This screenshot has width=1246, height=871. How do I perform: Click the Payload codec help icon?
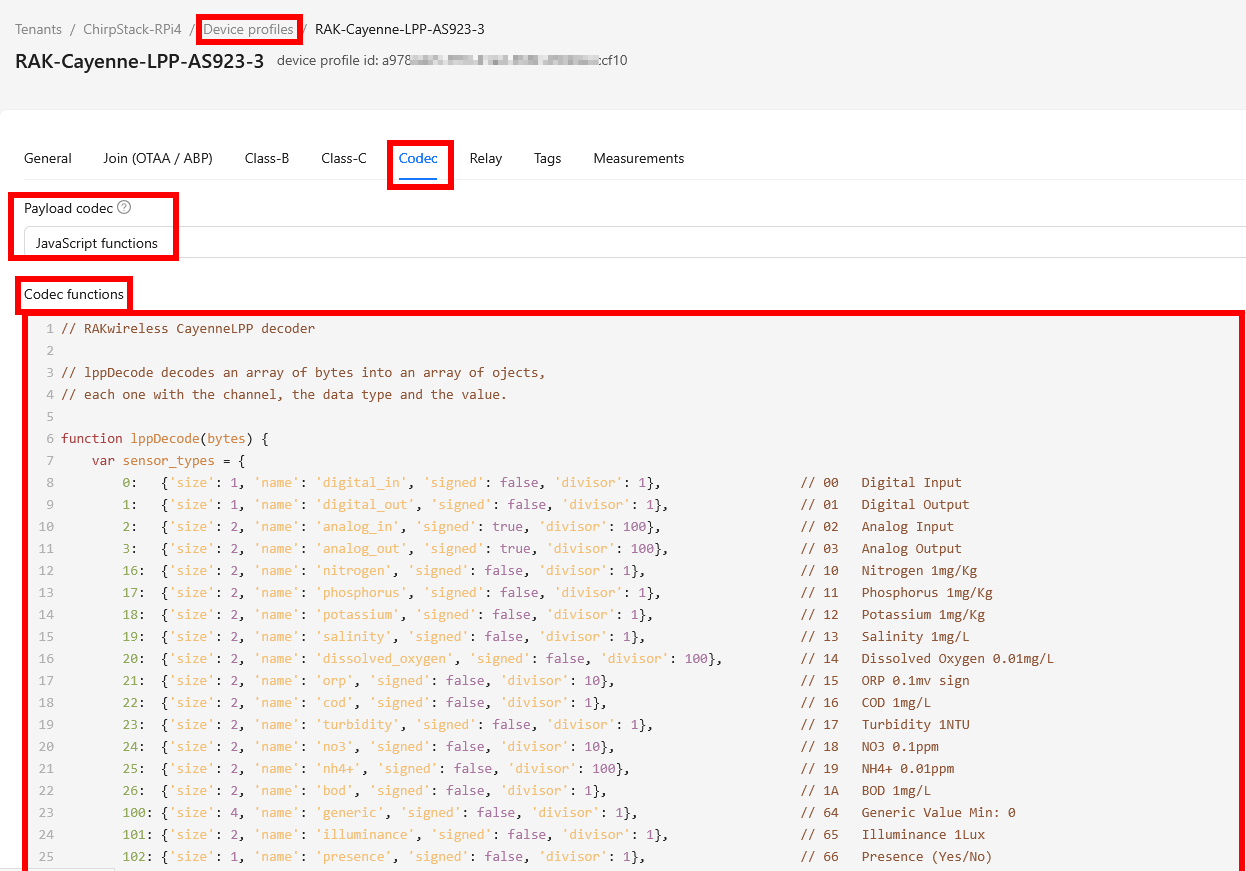pos(124,208)
